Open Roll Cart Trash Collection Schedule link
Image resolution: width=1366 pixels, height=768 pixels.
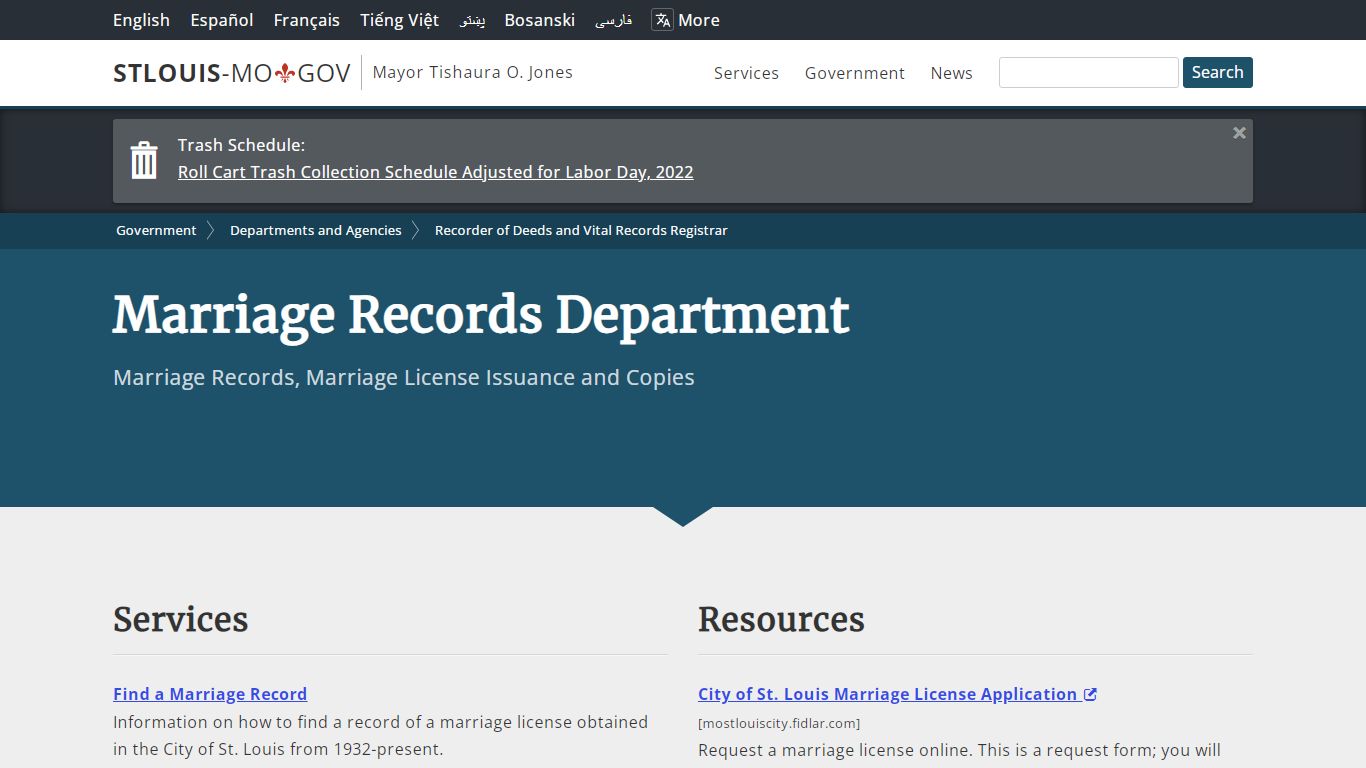(x=436, y=172)
